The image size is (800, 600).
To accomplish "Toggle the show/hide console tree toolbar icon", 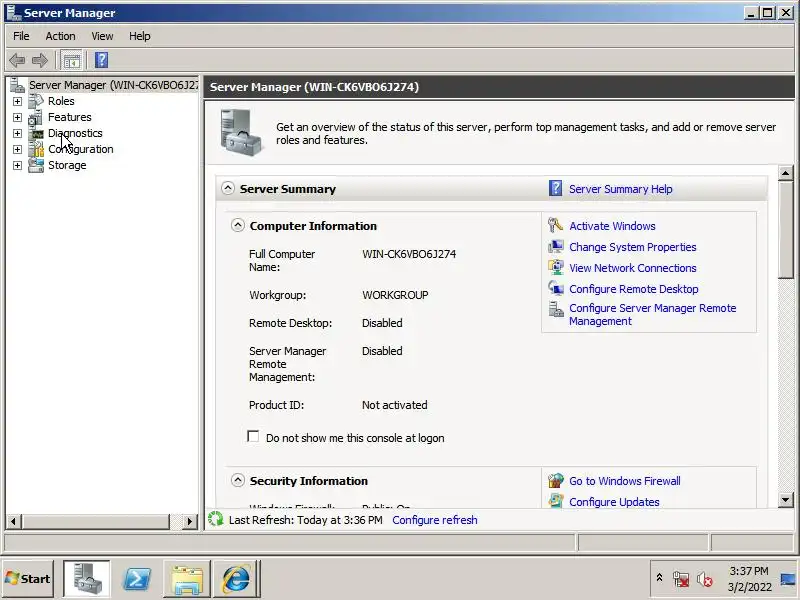I will click(71, 60).
